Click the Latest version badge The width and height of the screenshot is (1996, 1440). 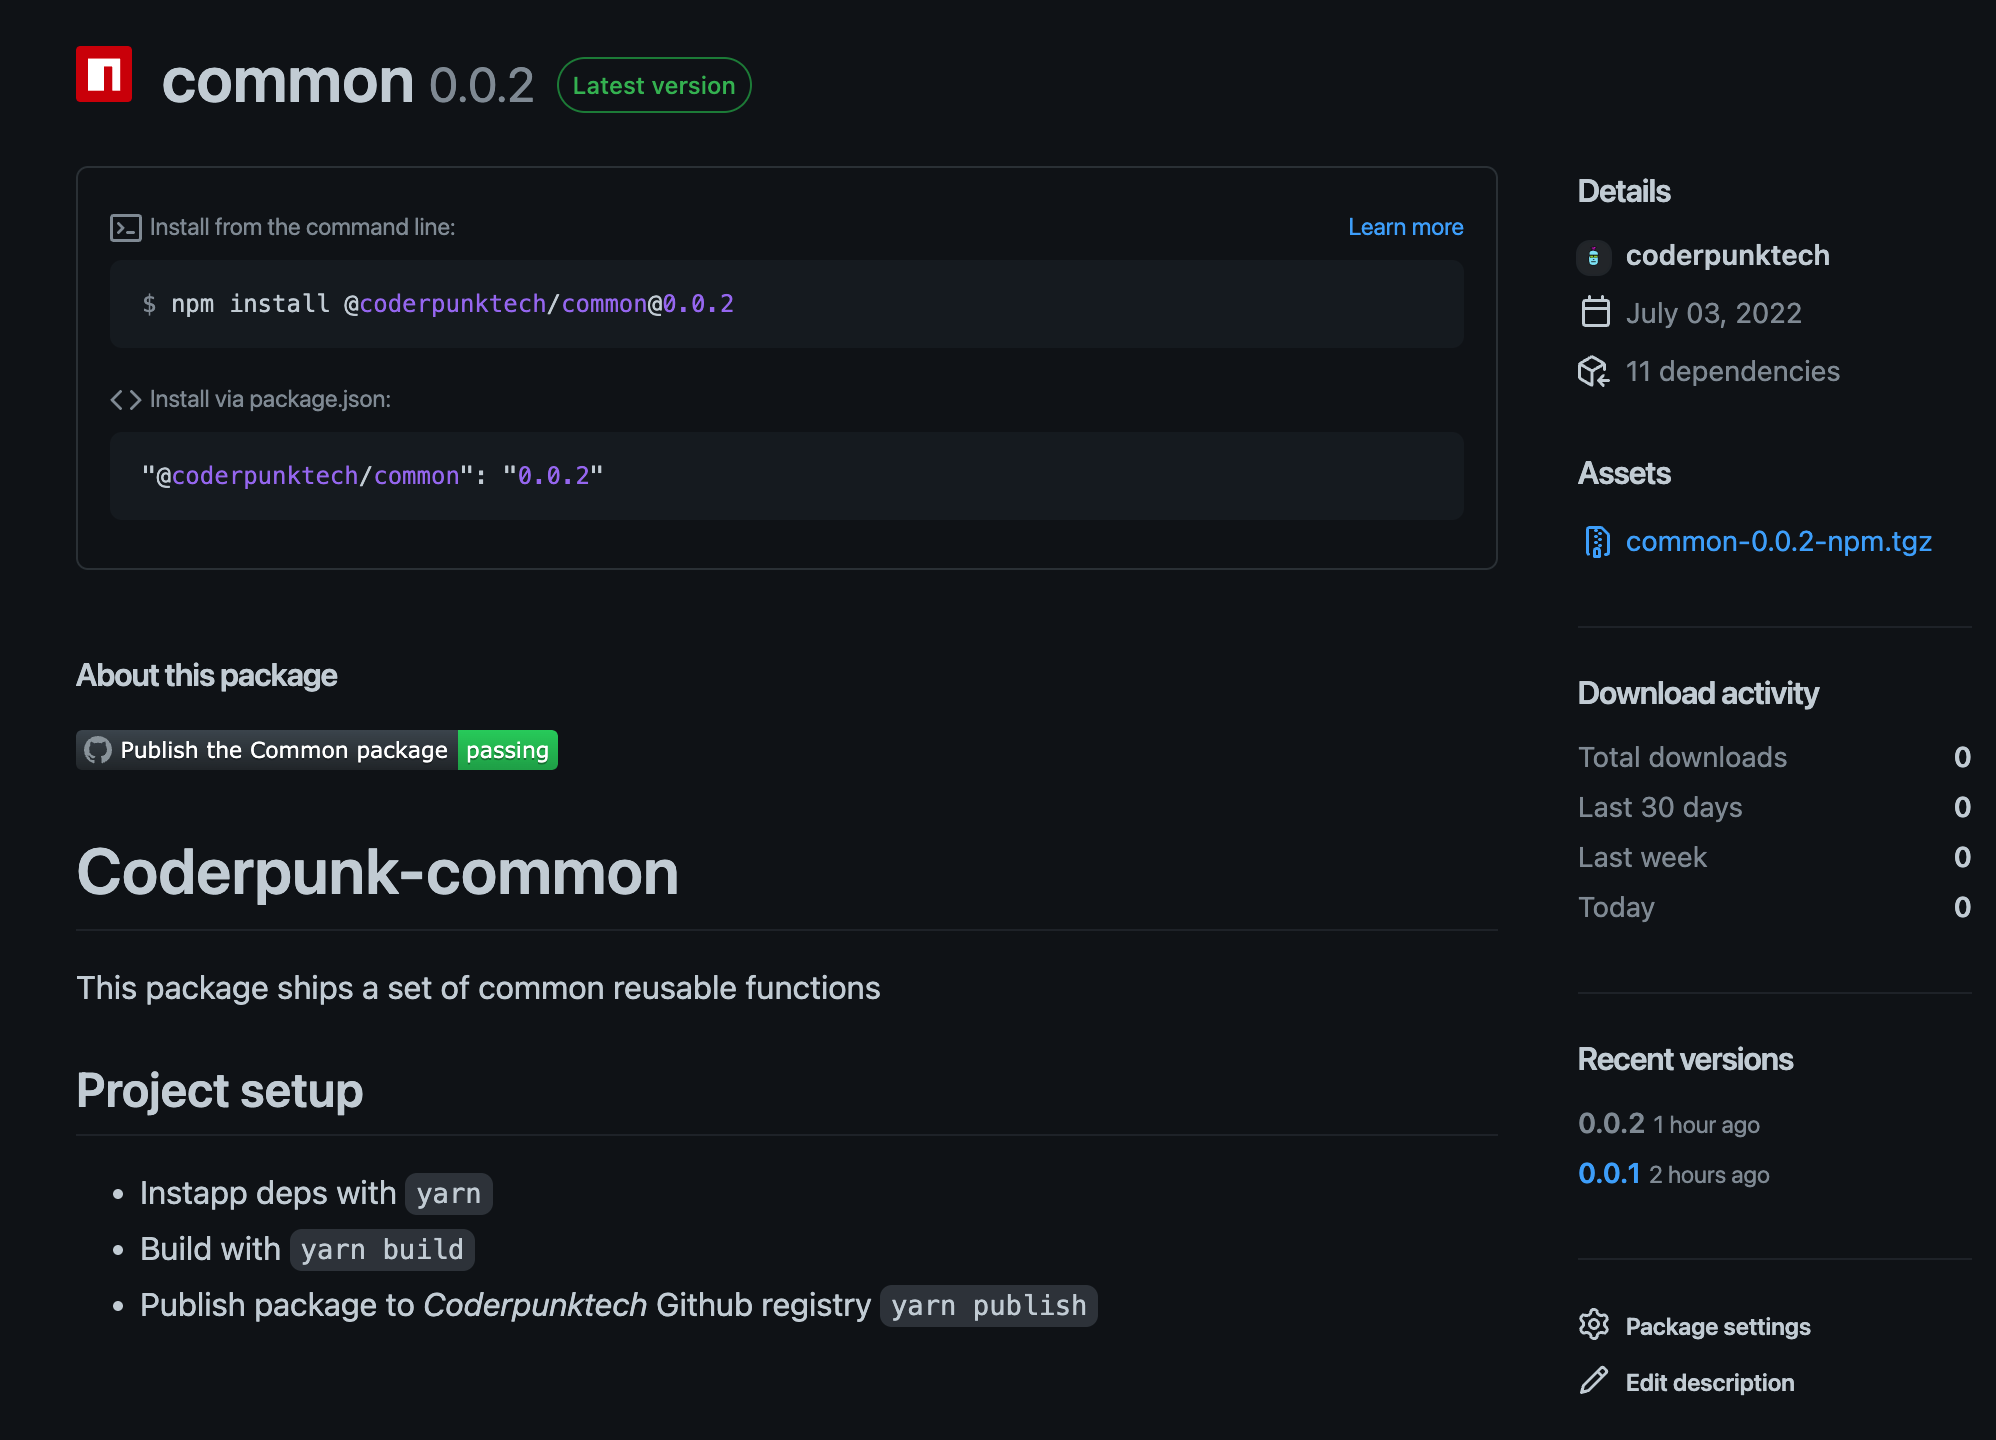[x=654, y=86]
